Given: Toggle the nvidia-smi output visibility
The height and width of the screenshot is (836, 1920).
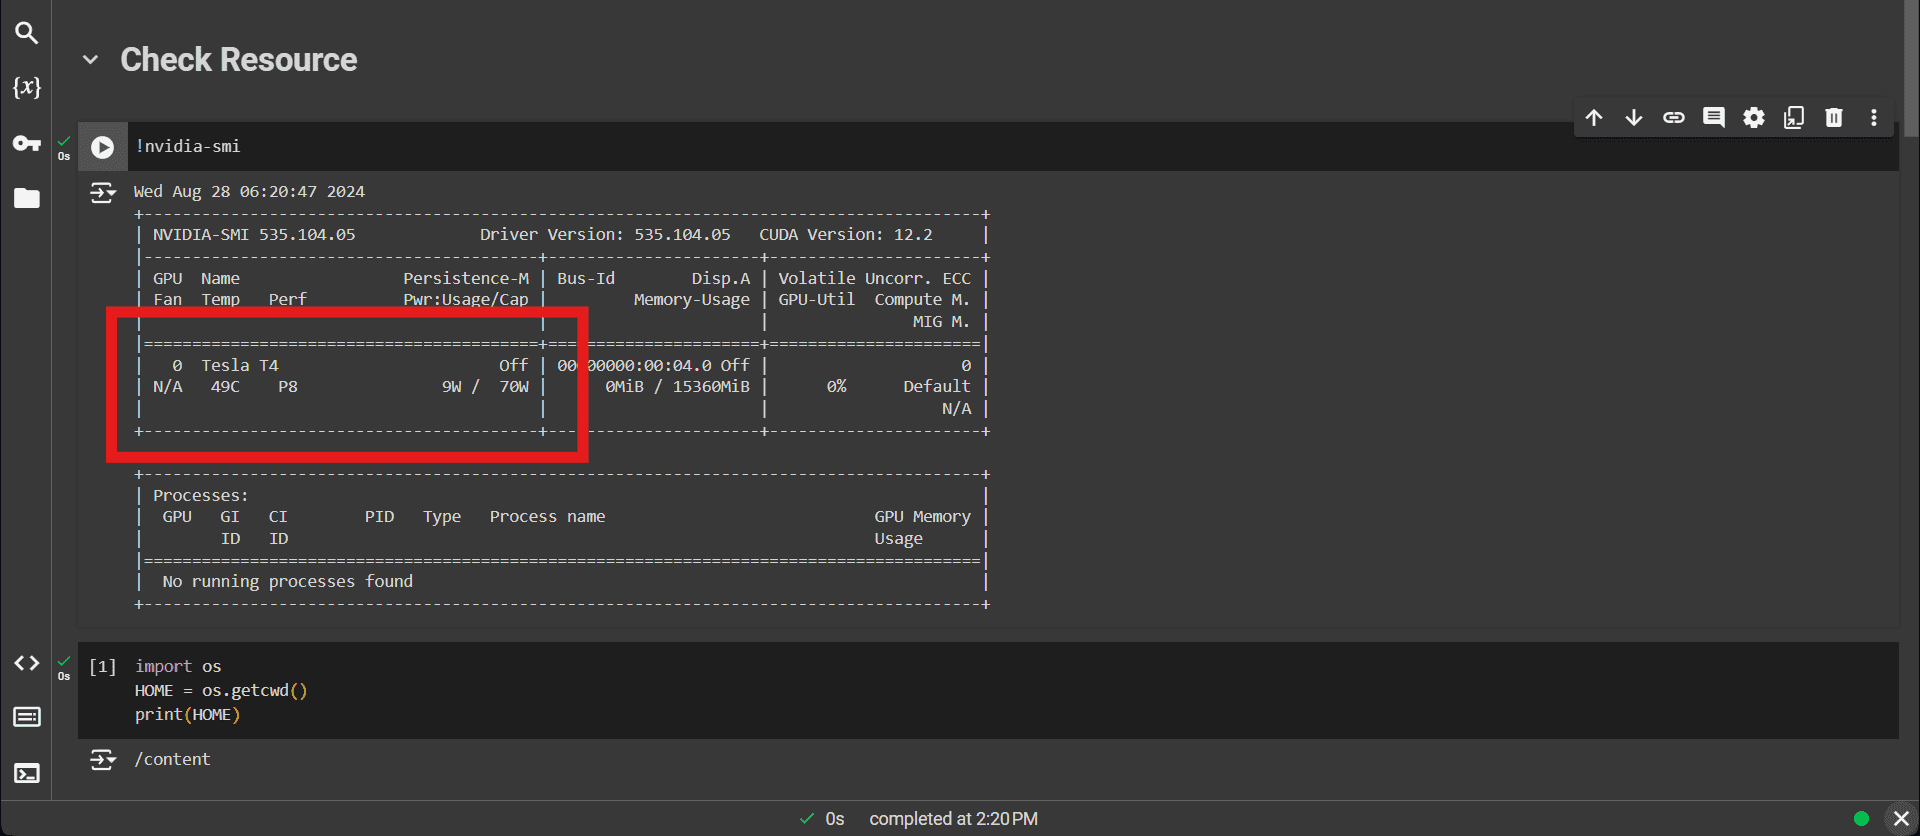Looking at the screenshot, I should tap(102, 192).
